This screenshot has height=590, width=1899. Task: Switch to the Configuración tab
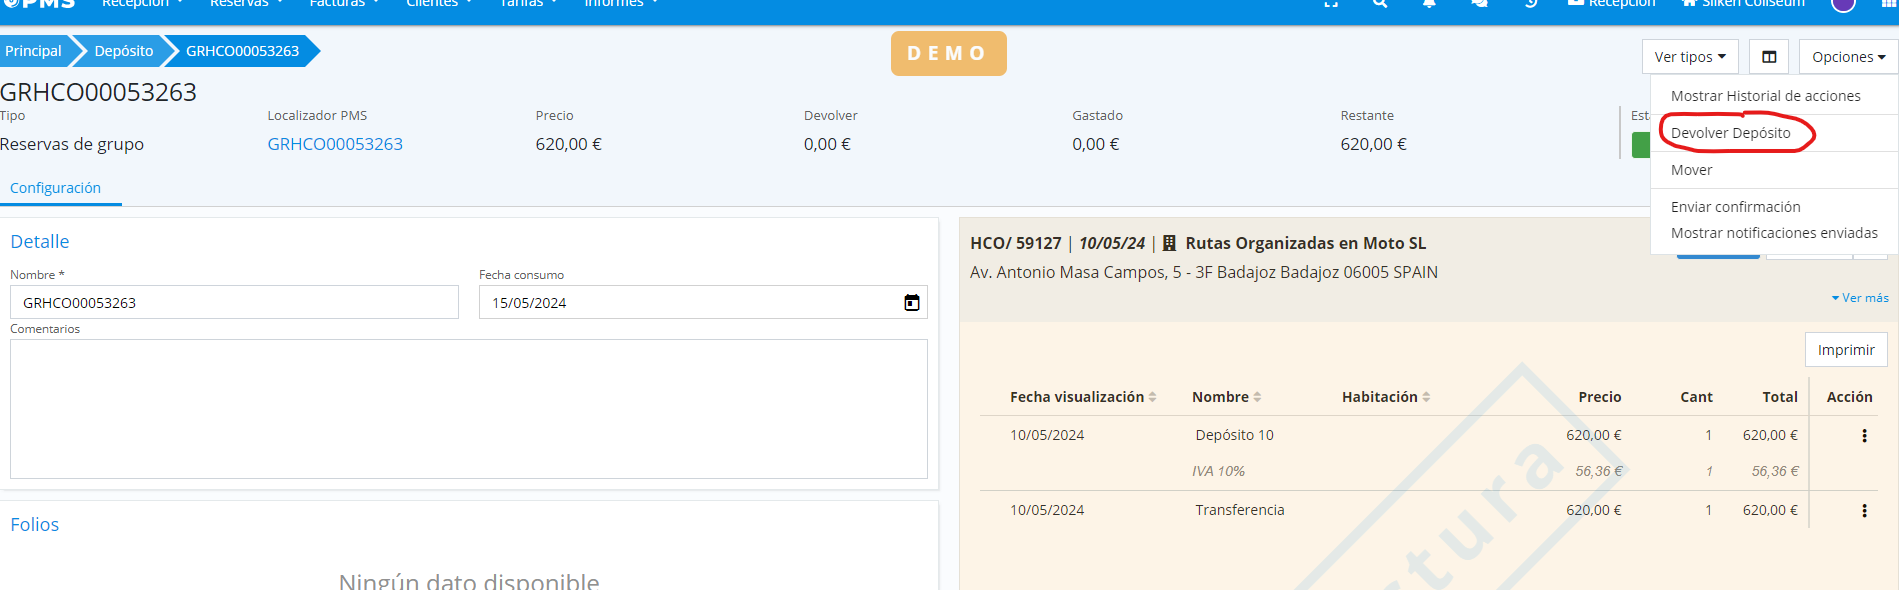tap(55, 188)
